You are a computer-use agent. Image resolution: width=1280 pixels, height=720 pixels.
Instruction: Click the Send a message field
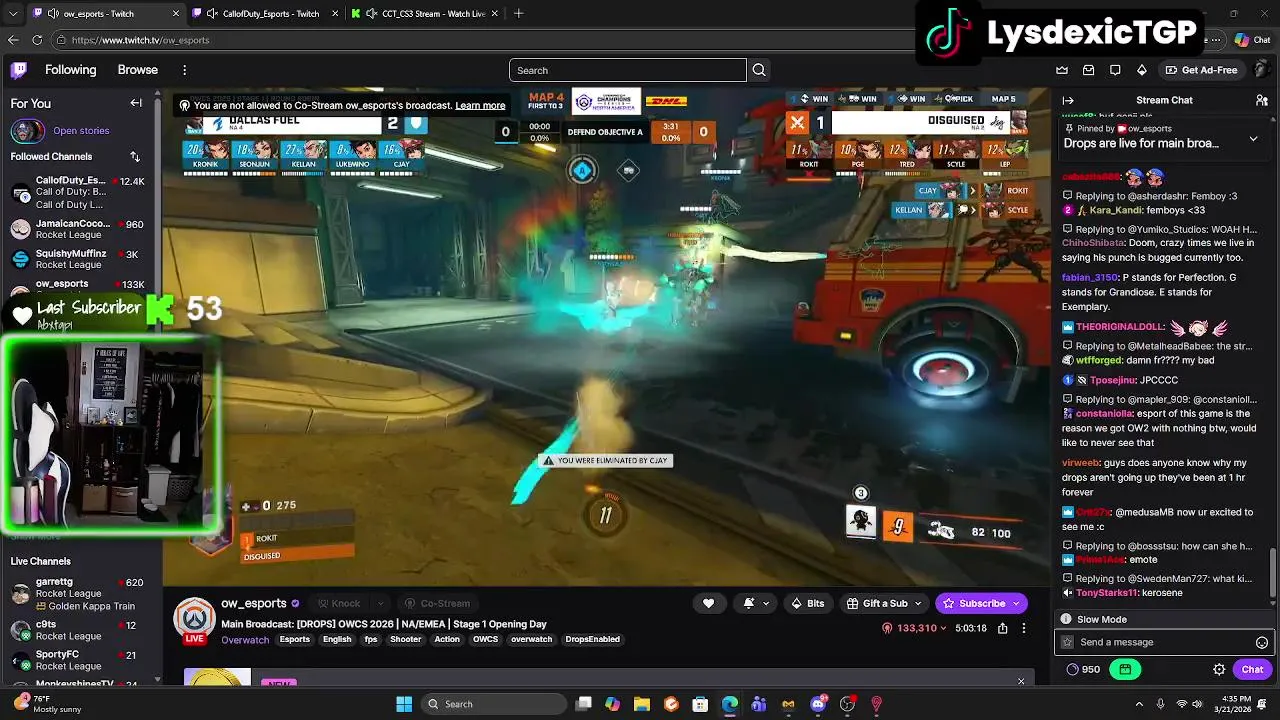pyautogui.click(x=1164, y=643)
